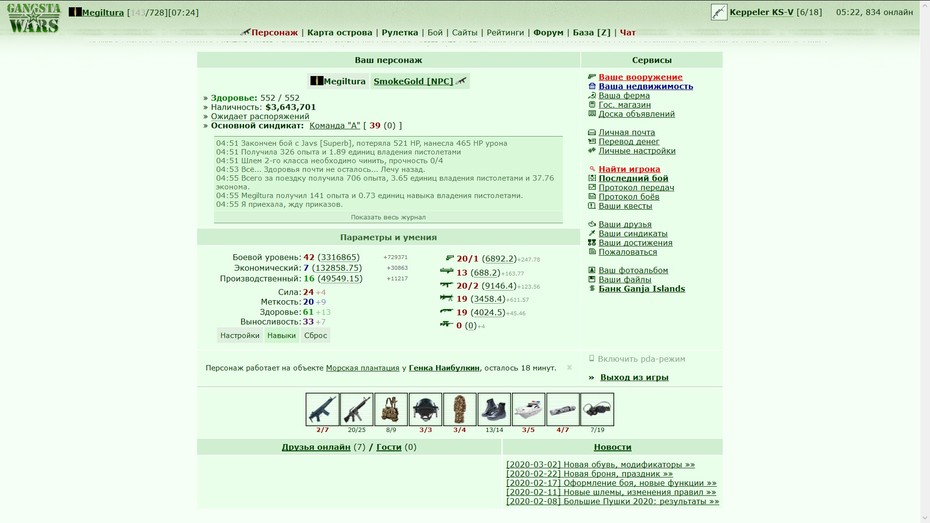930x523 pixels.
Task: Open the first rifle equipment slot 2/7
Action: tap(323, 409)
